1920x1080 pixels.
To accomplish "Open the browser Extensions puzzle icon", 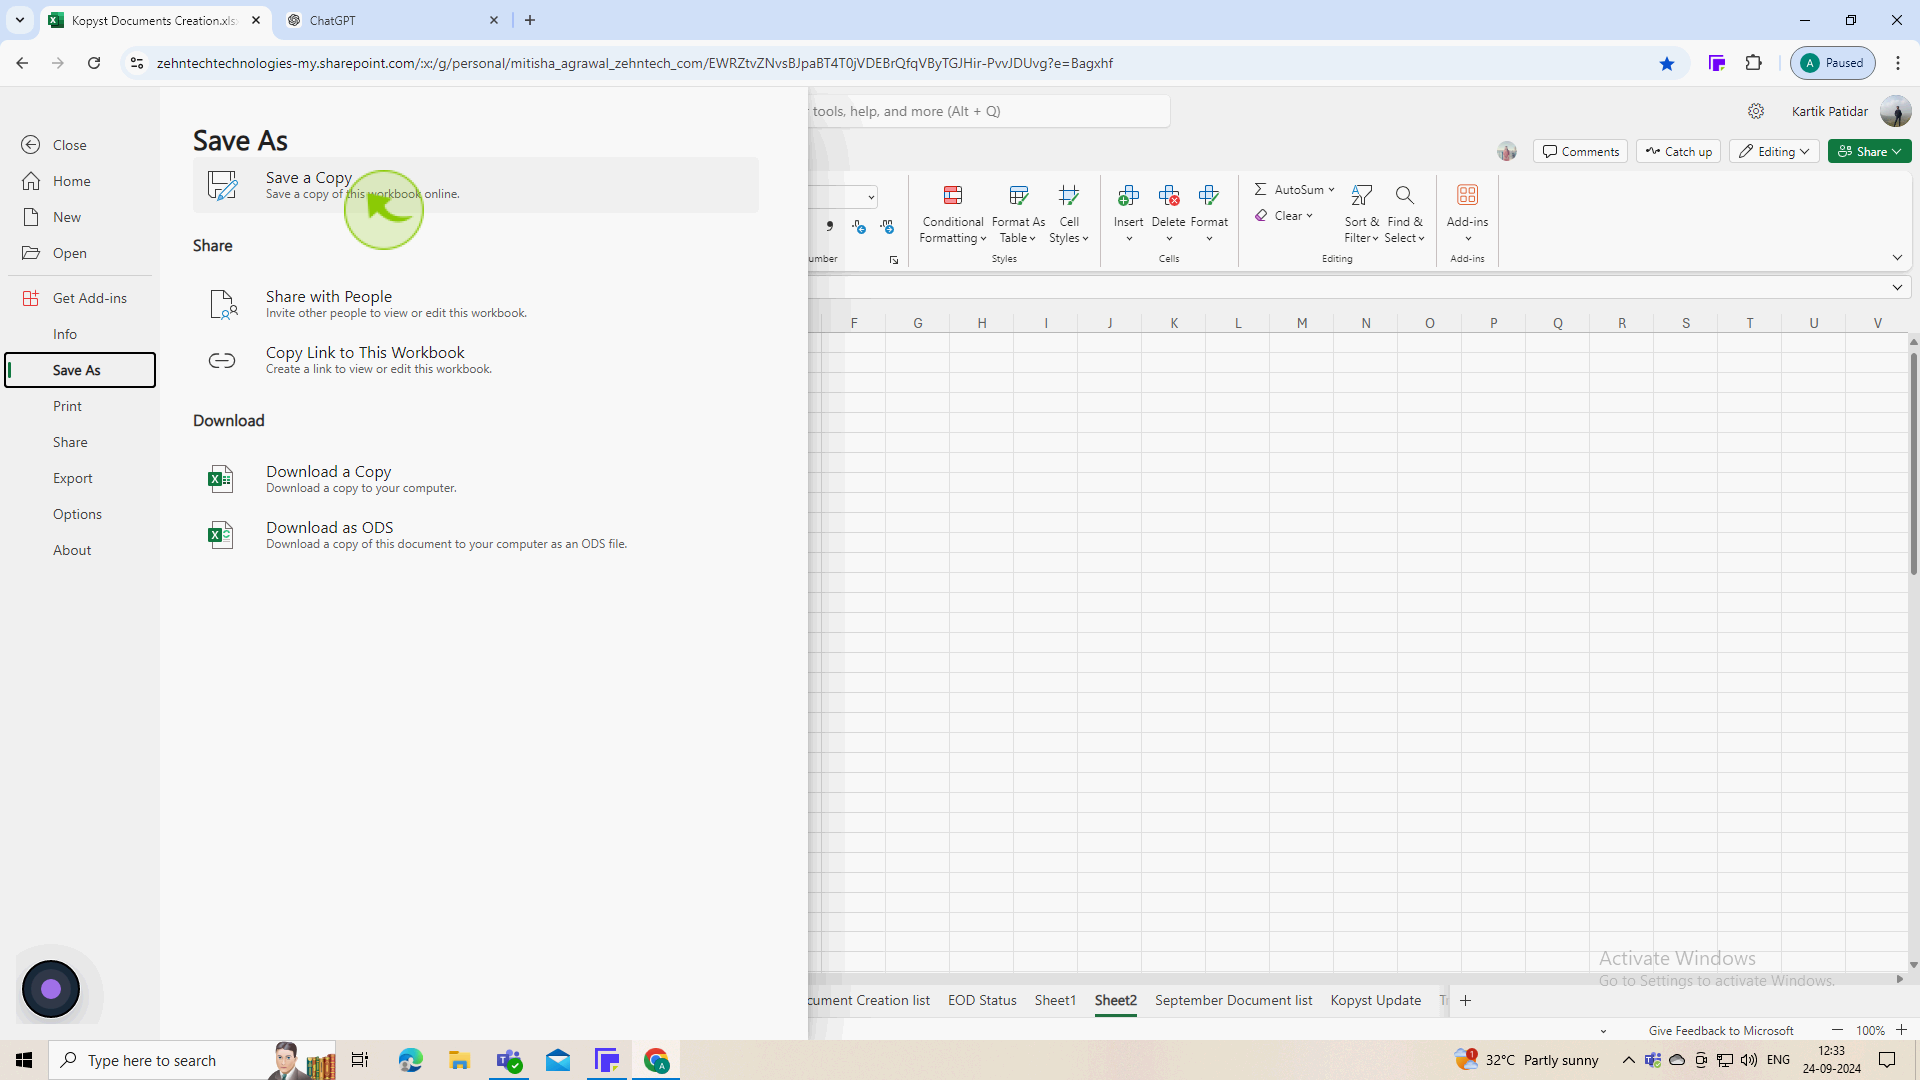I will pyautogui.click(x=1753, y=63).
